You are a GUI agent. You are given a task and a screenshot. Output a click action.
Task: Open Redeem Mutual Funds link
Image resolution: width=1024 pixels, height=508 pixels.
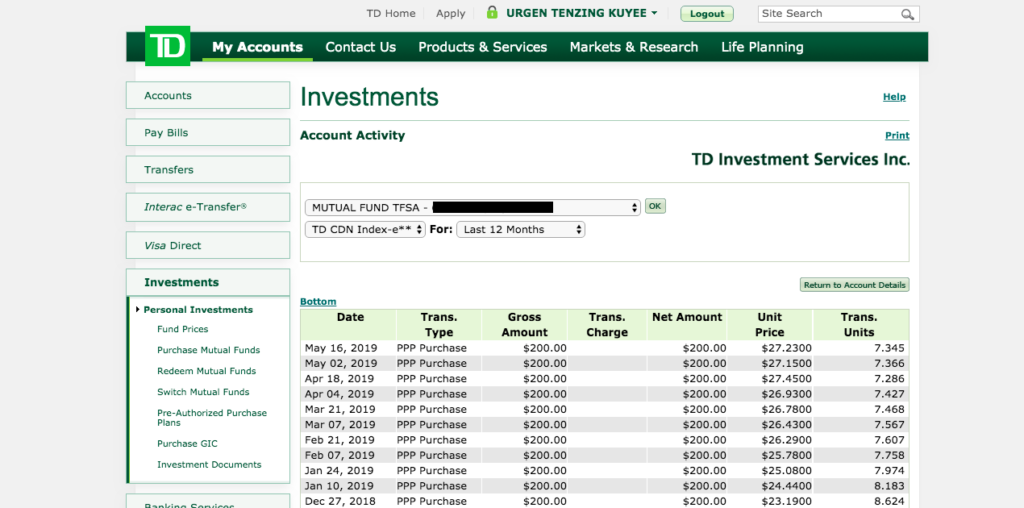[206, 371]
